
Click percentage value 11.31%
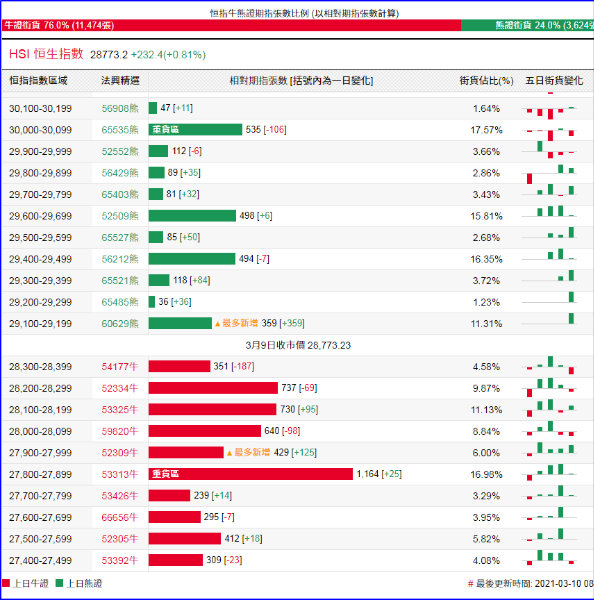tap(486, 324)
